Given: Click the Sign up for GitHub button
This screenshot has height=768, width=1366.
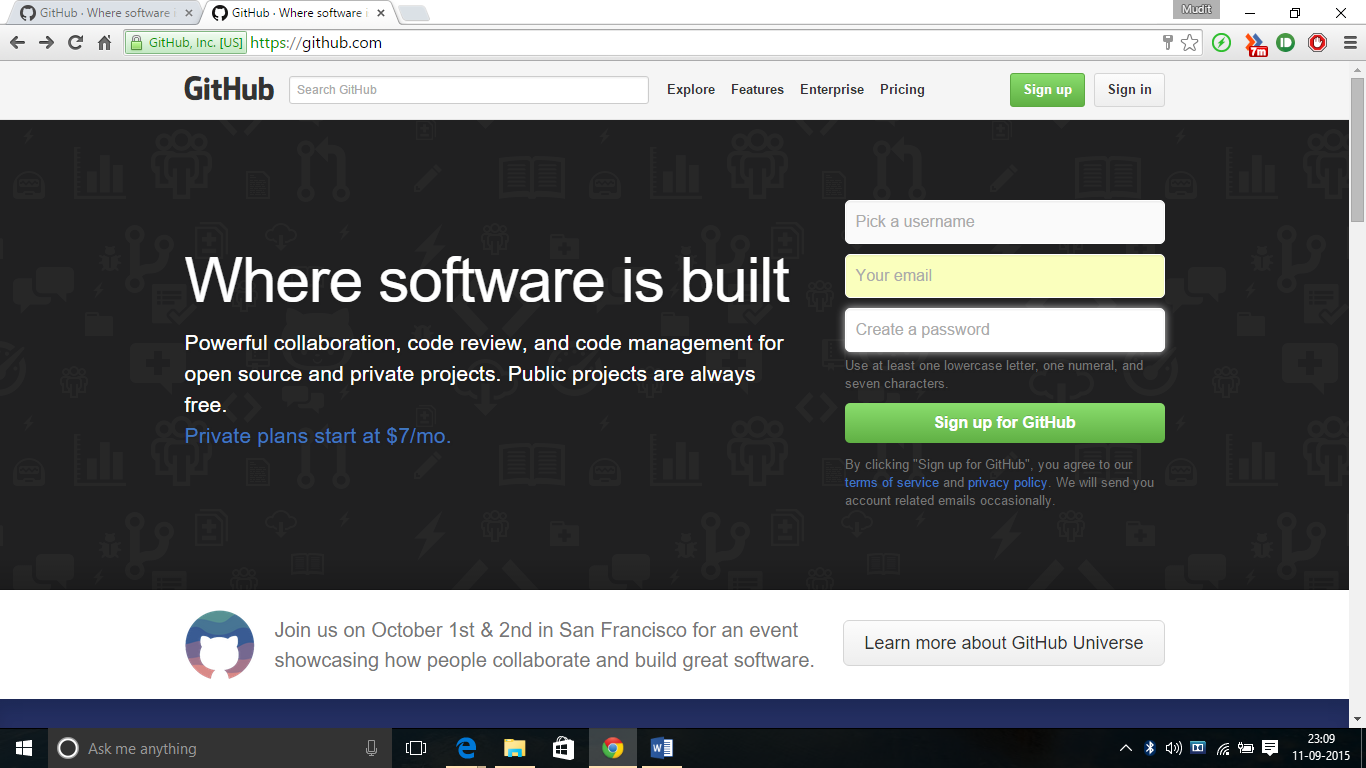Looking at the screenshot, I should click(x=1005, y=423).
